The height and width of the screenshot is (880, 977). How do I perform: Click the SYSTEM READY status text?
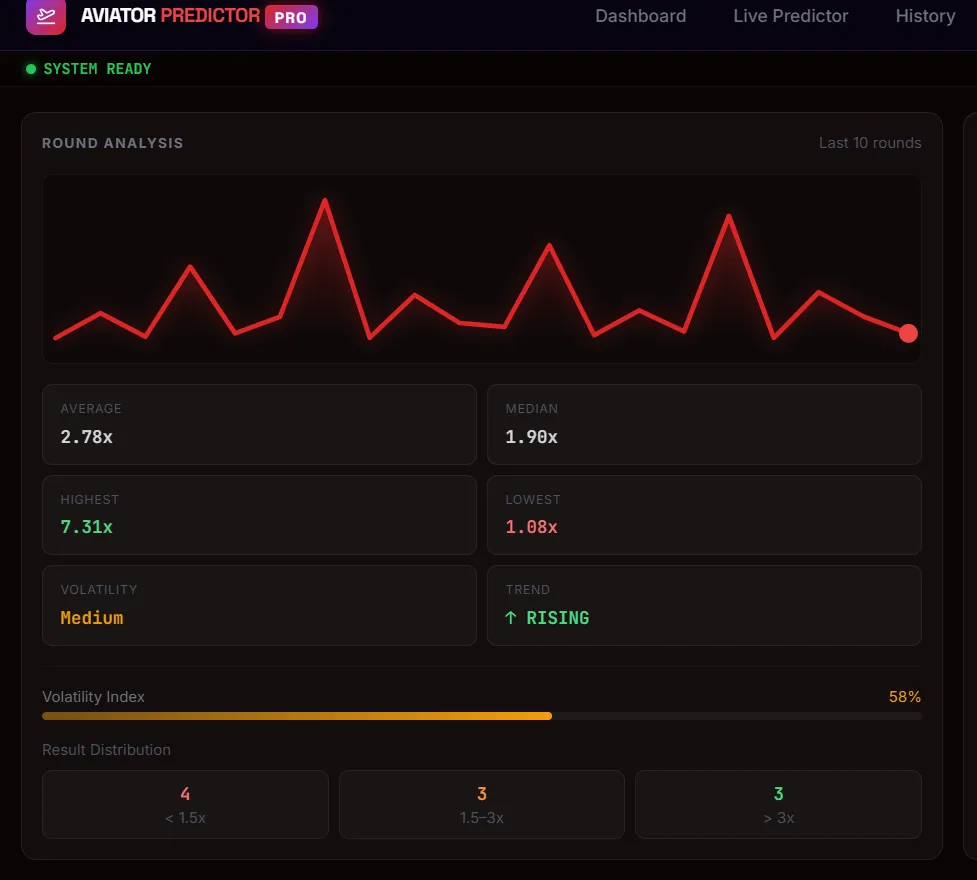tap(97, 69)
